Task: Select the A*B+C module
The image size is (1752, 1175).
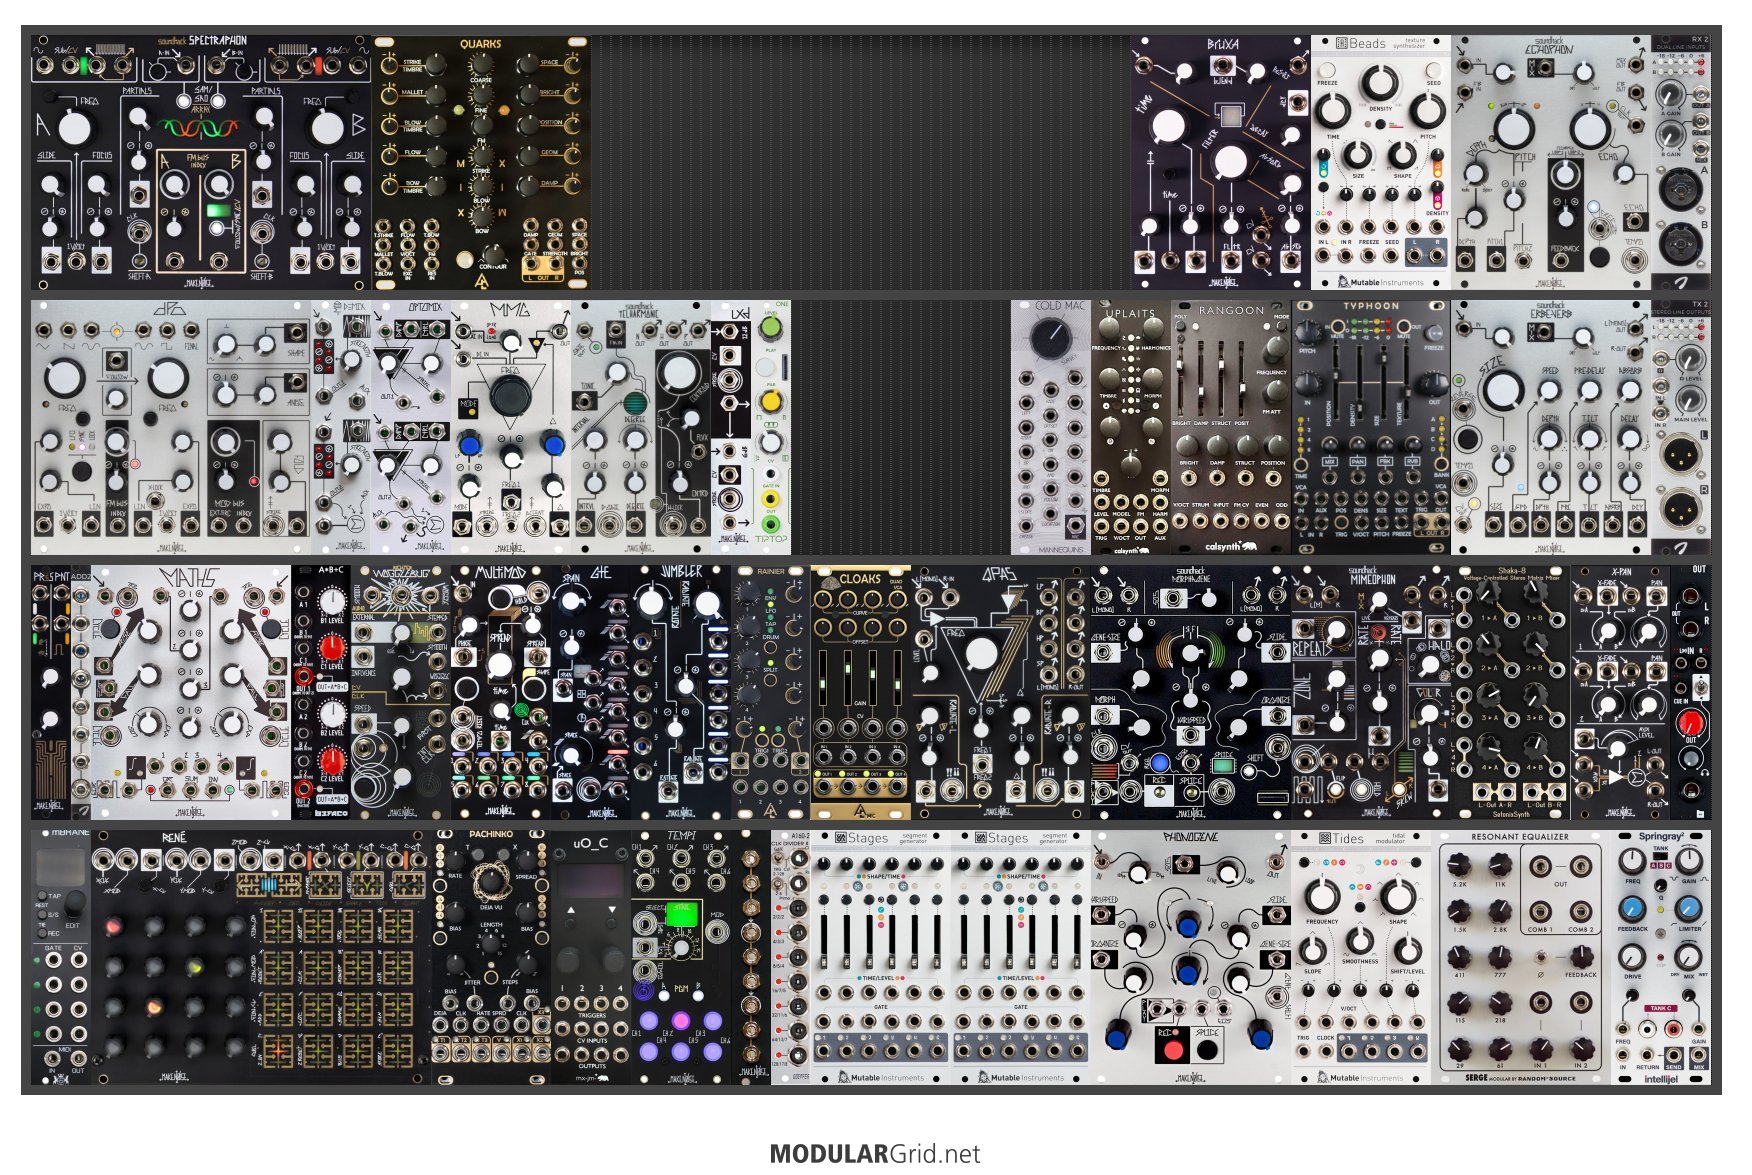Action: tap(321, 693)
